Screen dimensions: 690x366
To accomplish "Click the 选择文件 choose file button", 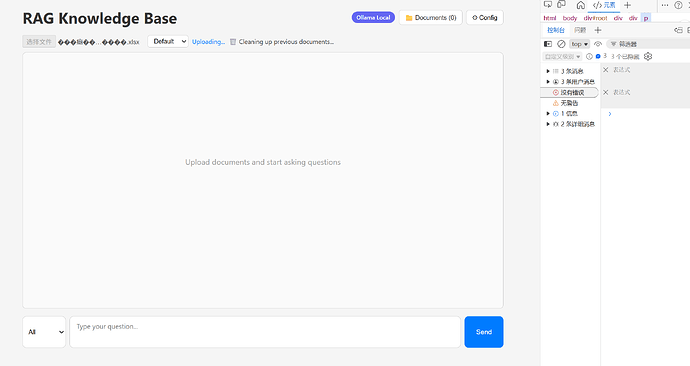I will (39, 42).
